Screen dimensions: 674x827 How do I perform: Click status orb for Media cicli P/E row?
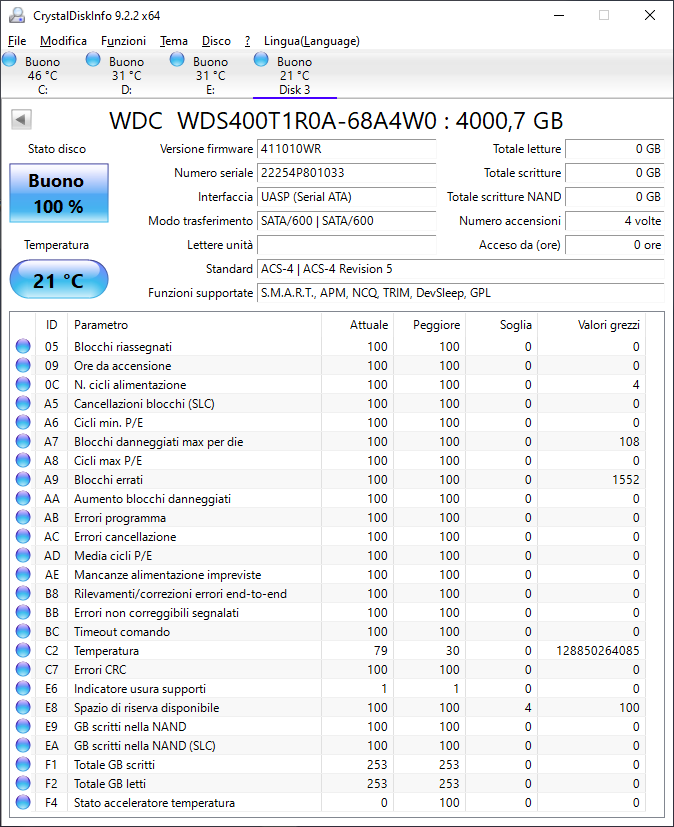pyautogui.click(x=23, y=555)
